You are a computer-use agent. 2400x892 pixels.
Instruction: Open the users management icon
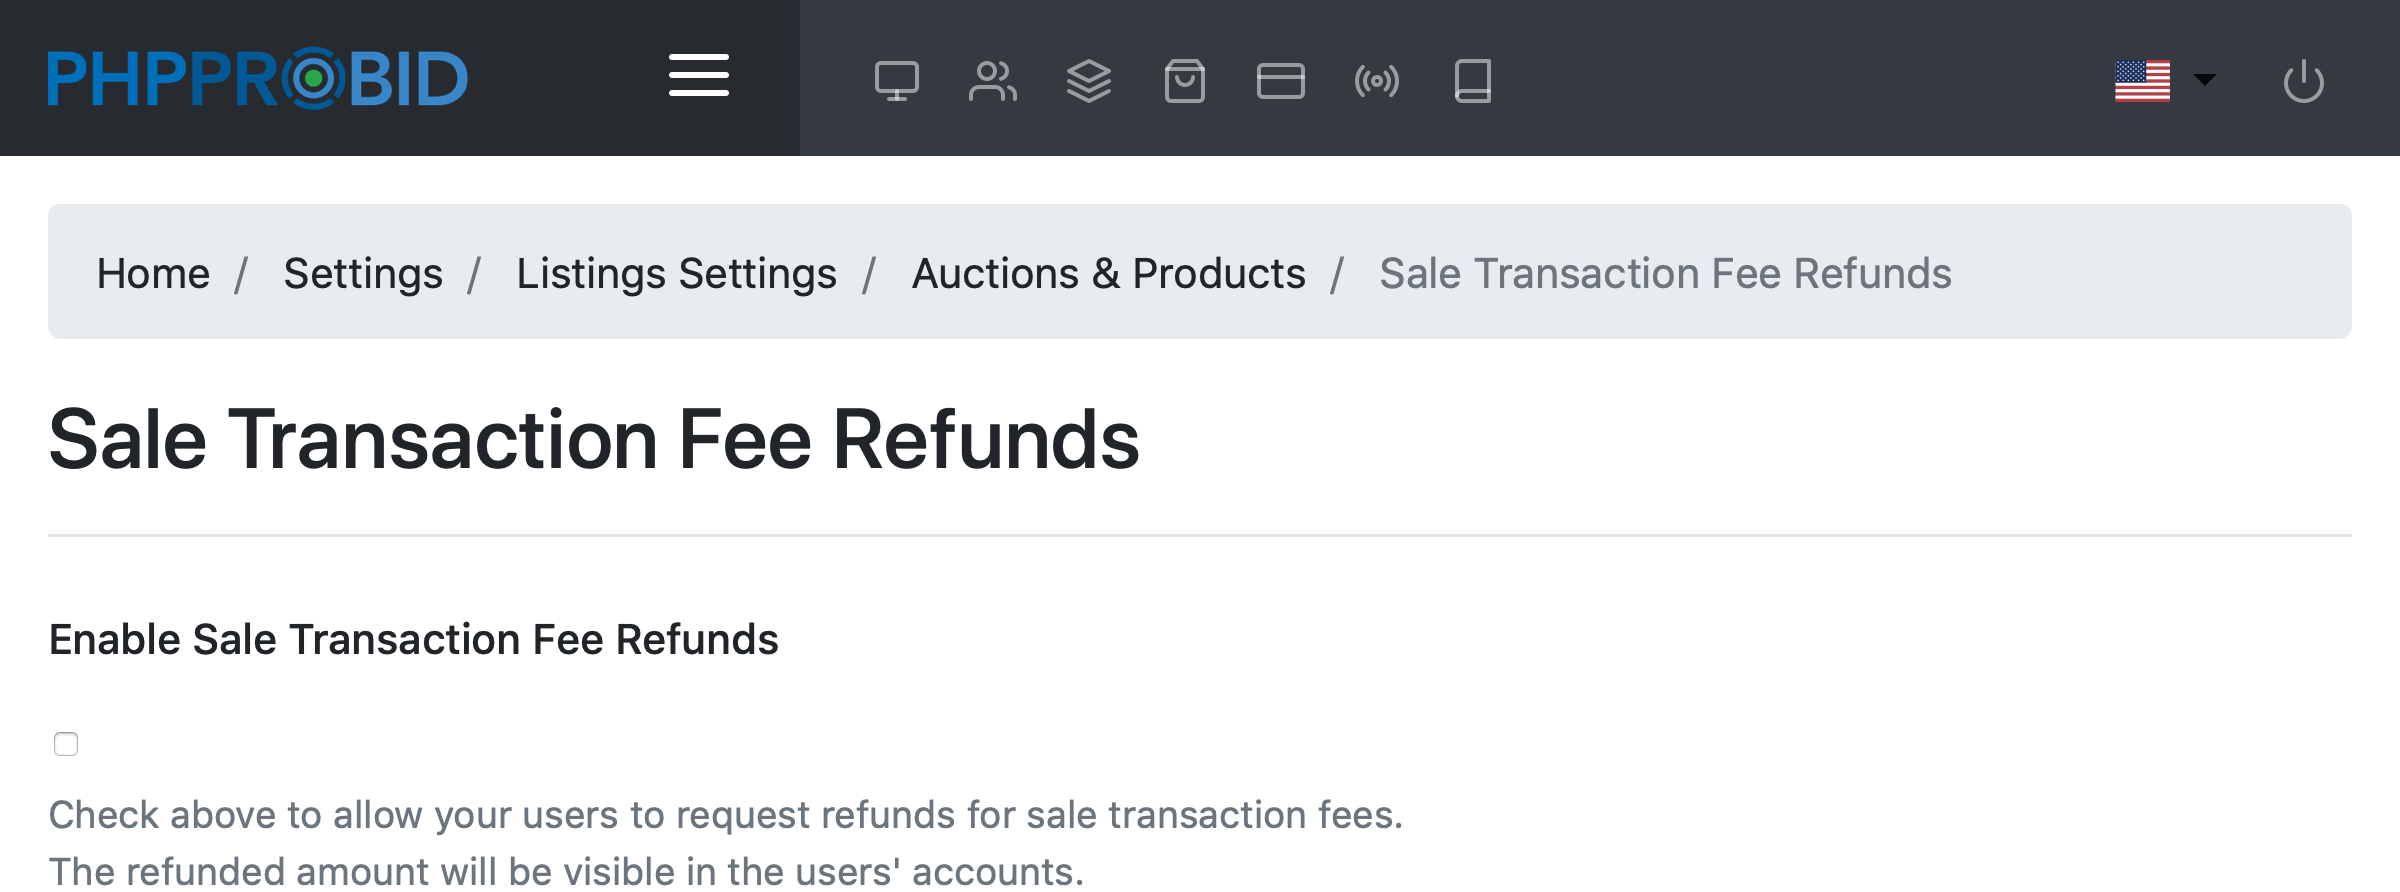[992, 81]
